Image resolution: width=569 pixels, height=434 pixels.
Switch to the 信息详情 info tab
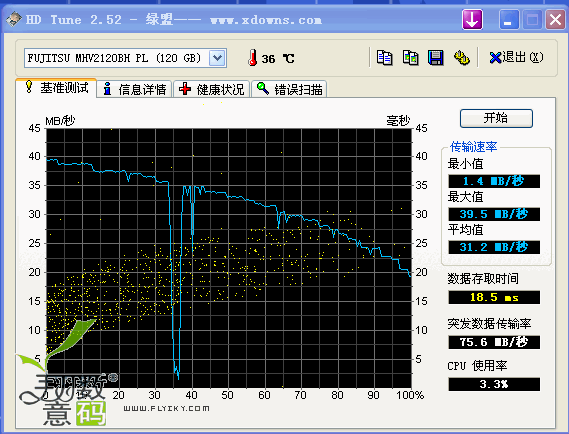tap(135, 89)
